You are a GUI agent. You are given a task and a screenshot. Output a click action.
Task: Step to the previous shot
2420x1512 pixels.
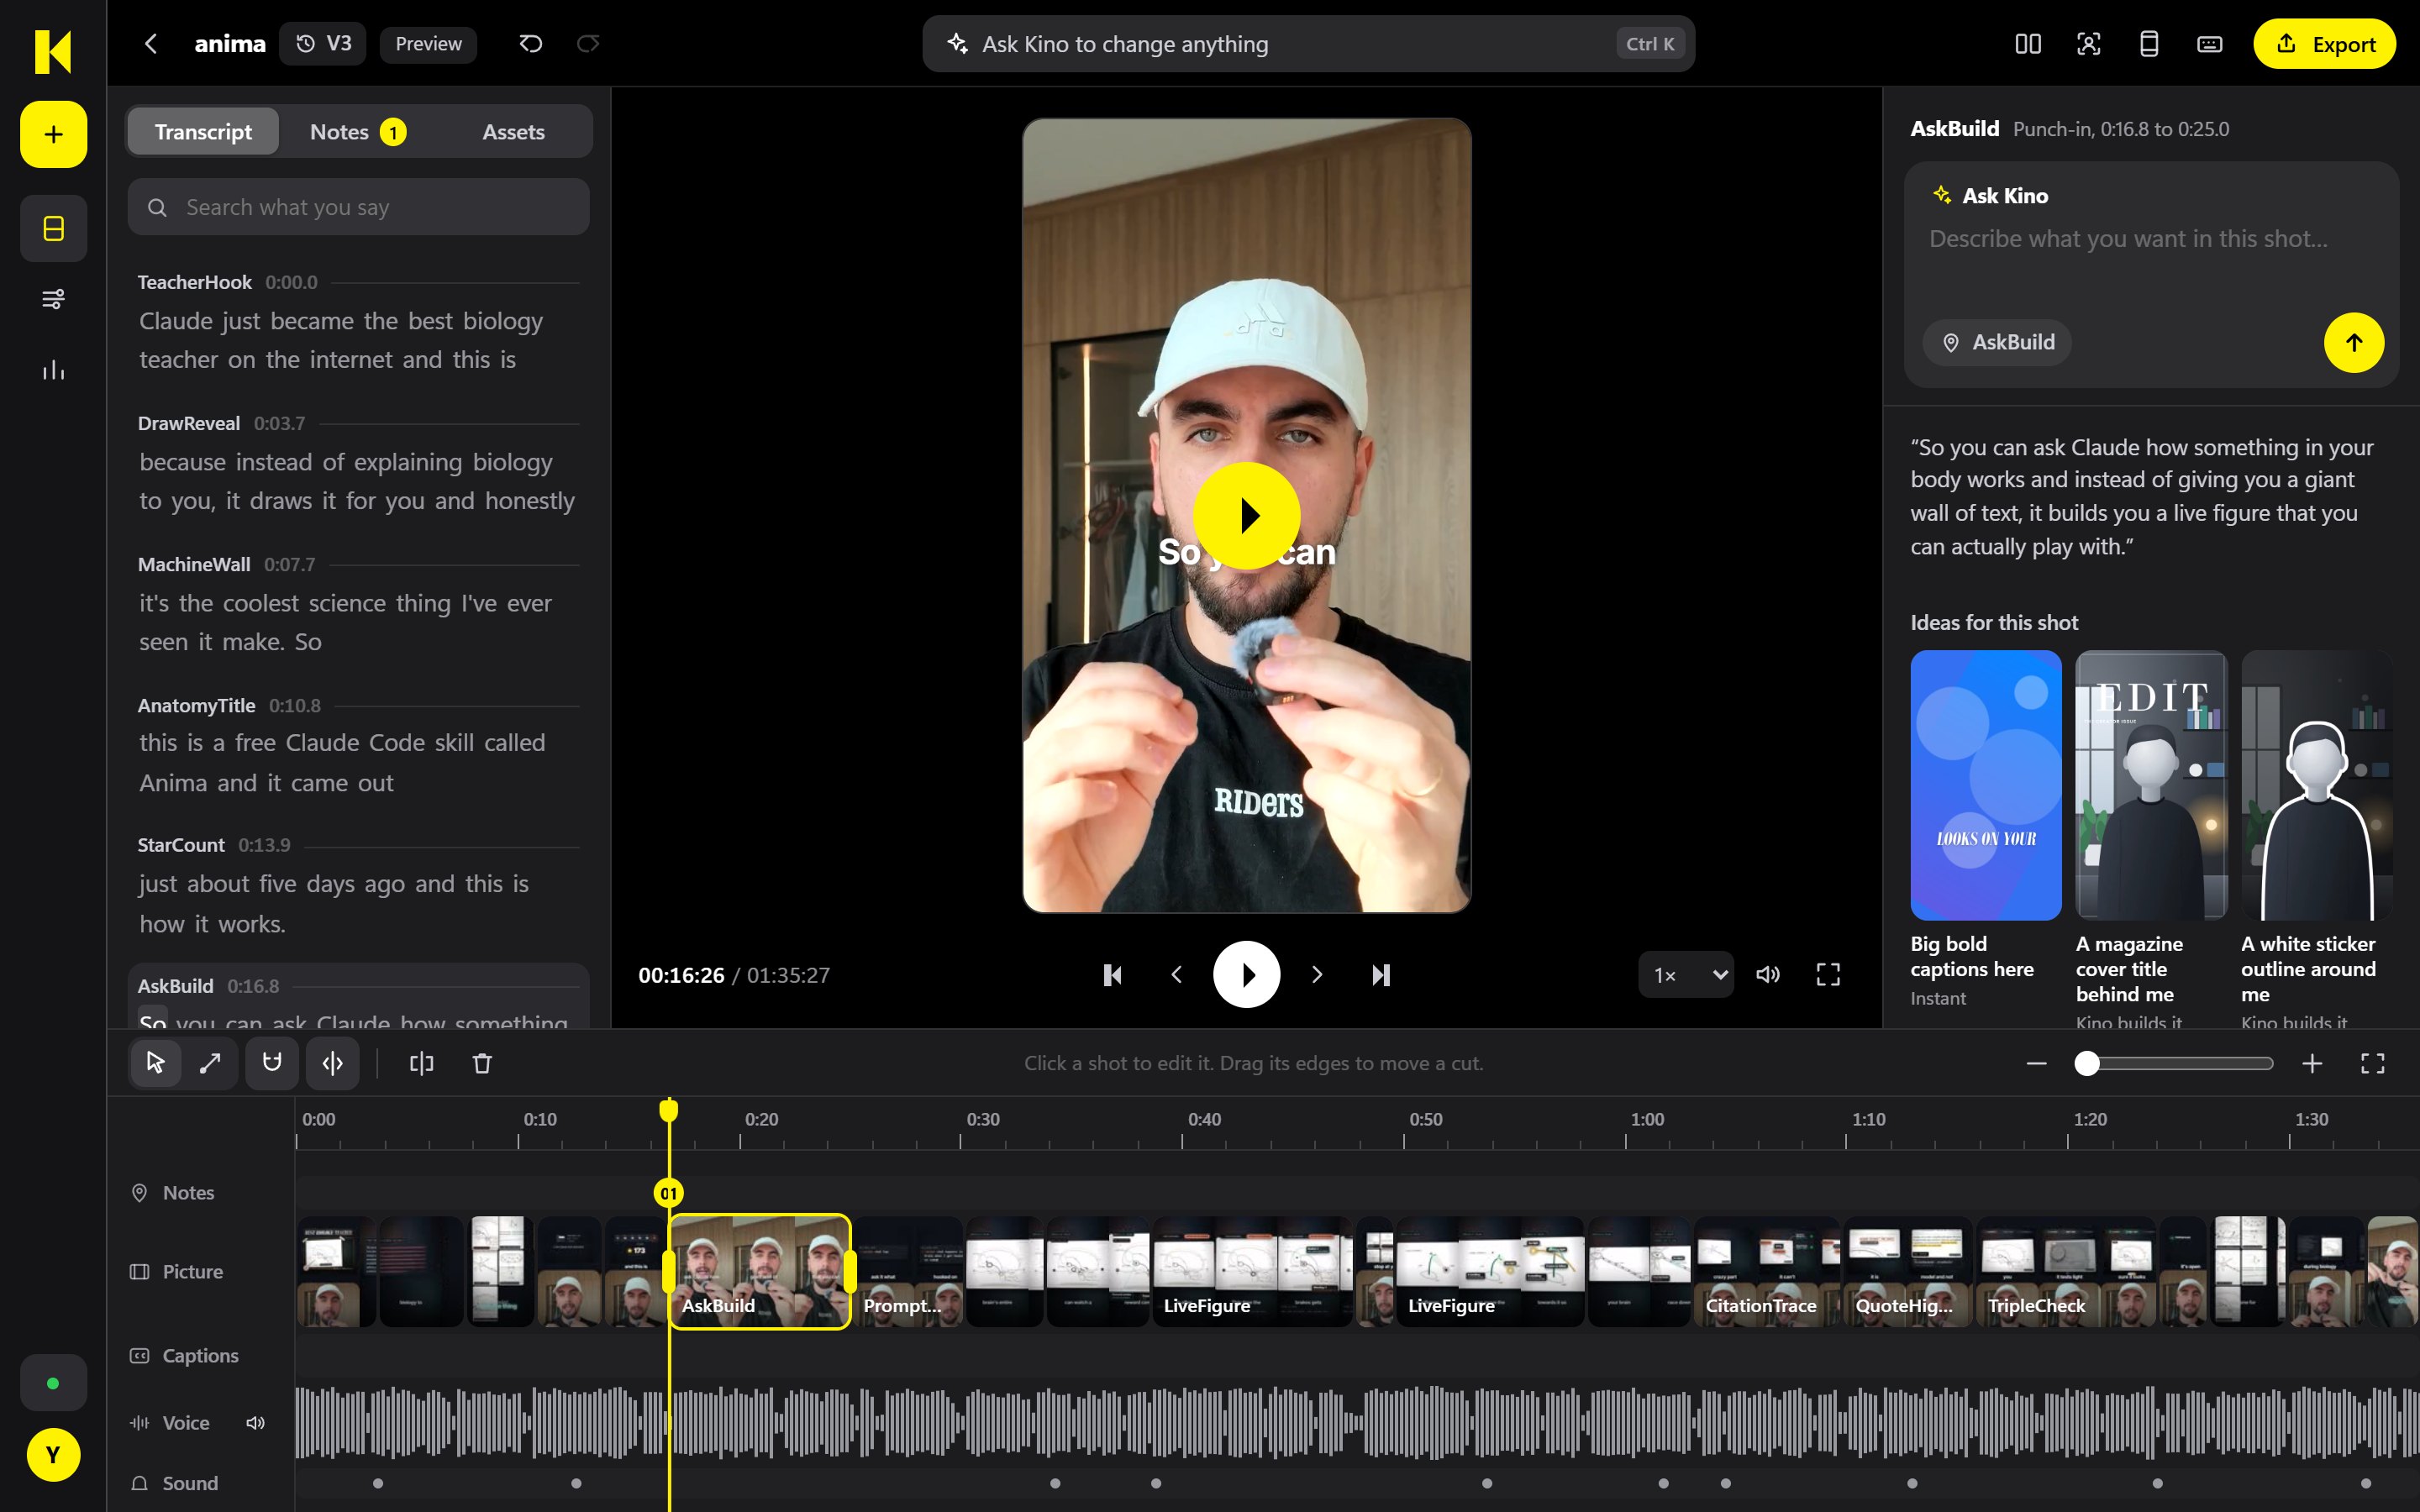point(1177,975)
